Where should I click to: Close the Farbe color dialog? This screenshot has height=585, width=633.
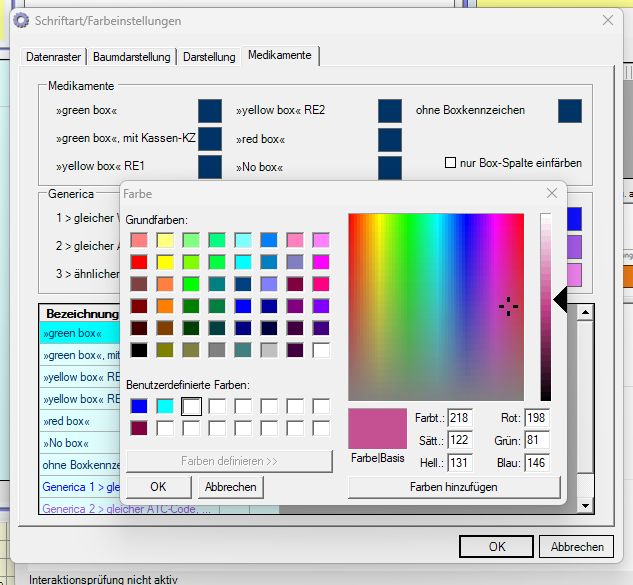pyautogui.click(x=551, y=193)
